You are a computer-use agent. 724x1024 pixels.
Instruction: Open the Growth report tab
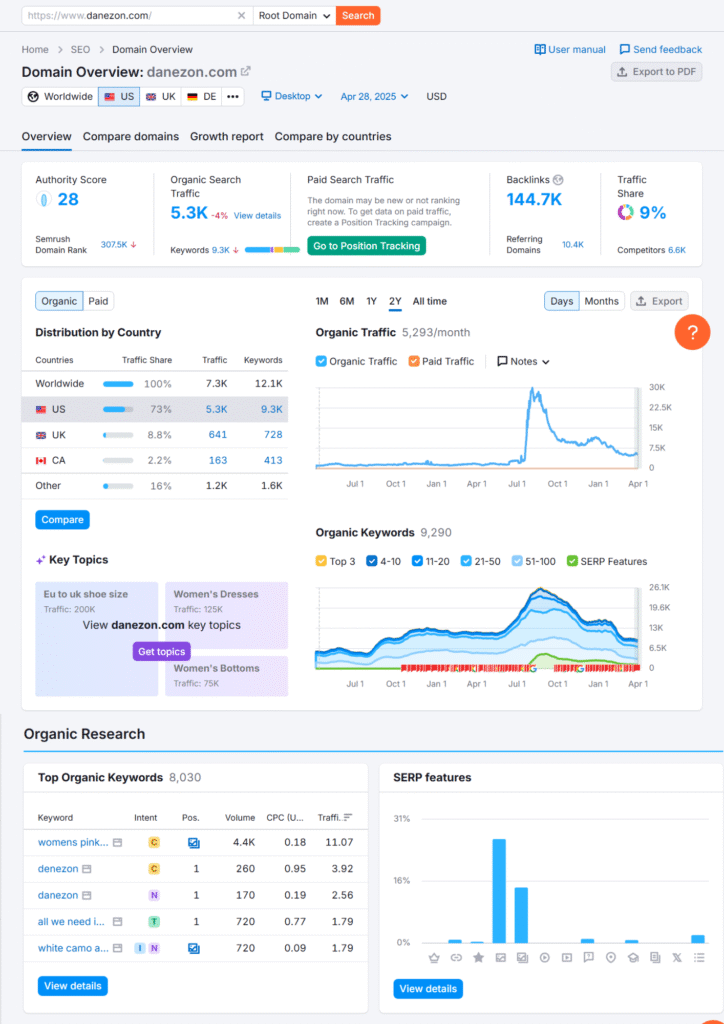point(227,136)
